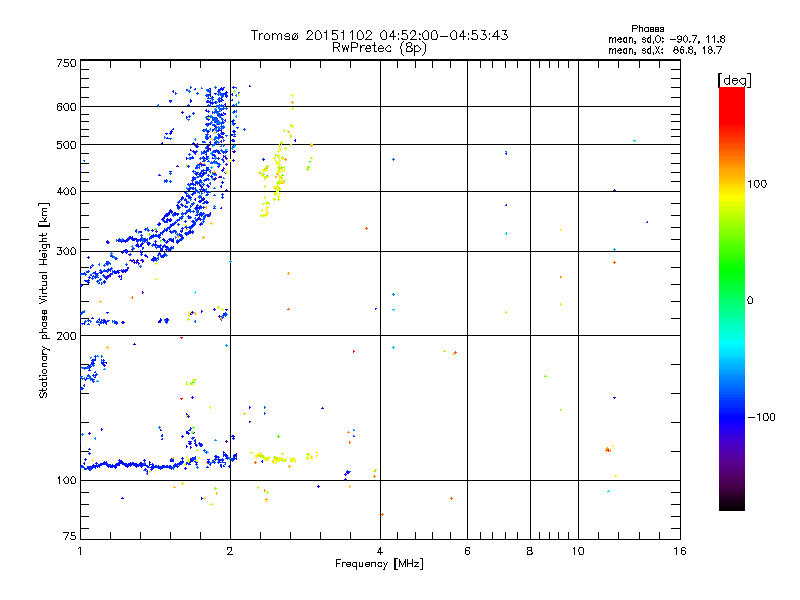Click the "75" tick on the height axis
The image size is (800, 600).
tap(70, 536)
